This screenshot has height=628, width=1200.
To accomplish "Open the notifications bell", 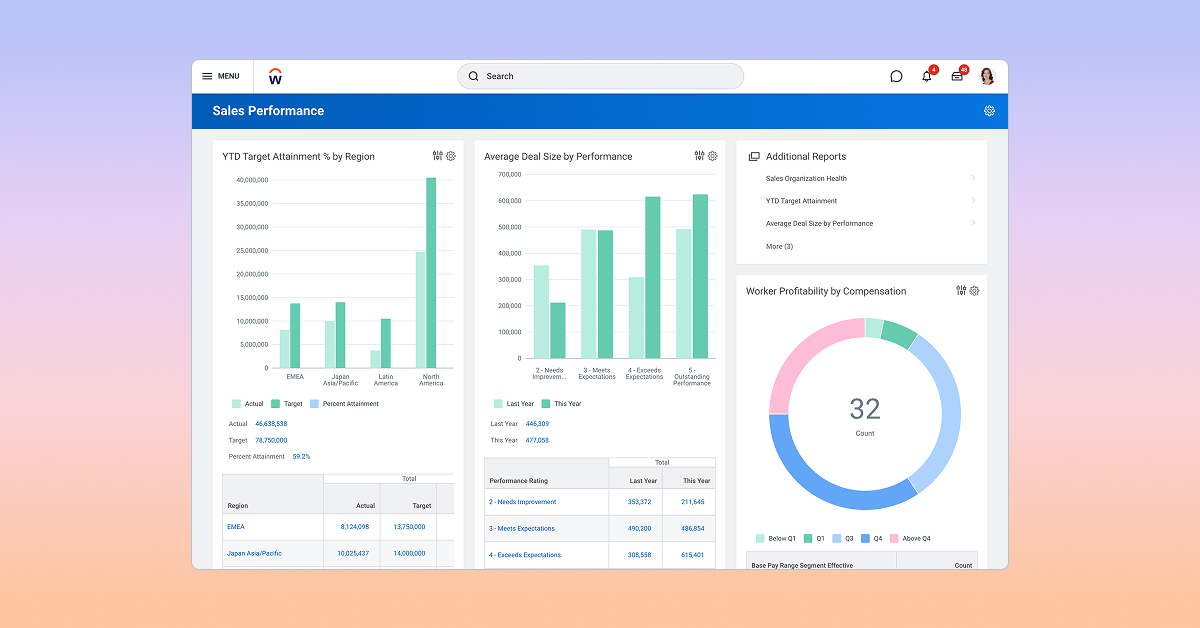I will click(927, 76).
